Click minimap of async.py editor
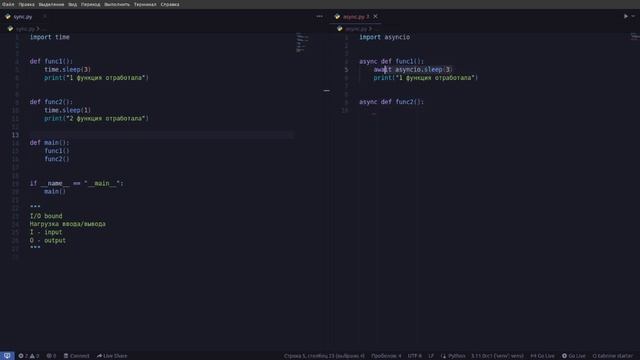 tap(635, 37)
